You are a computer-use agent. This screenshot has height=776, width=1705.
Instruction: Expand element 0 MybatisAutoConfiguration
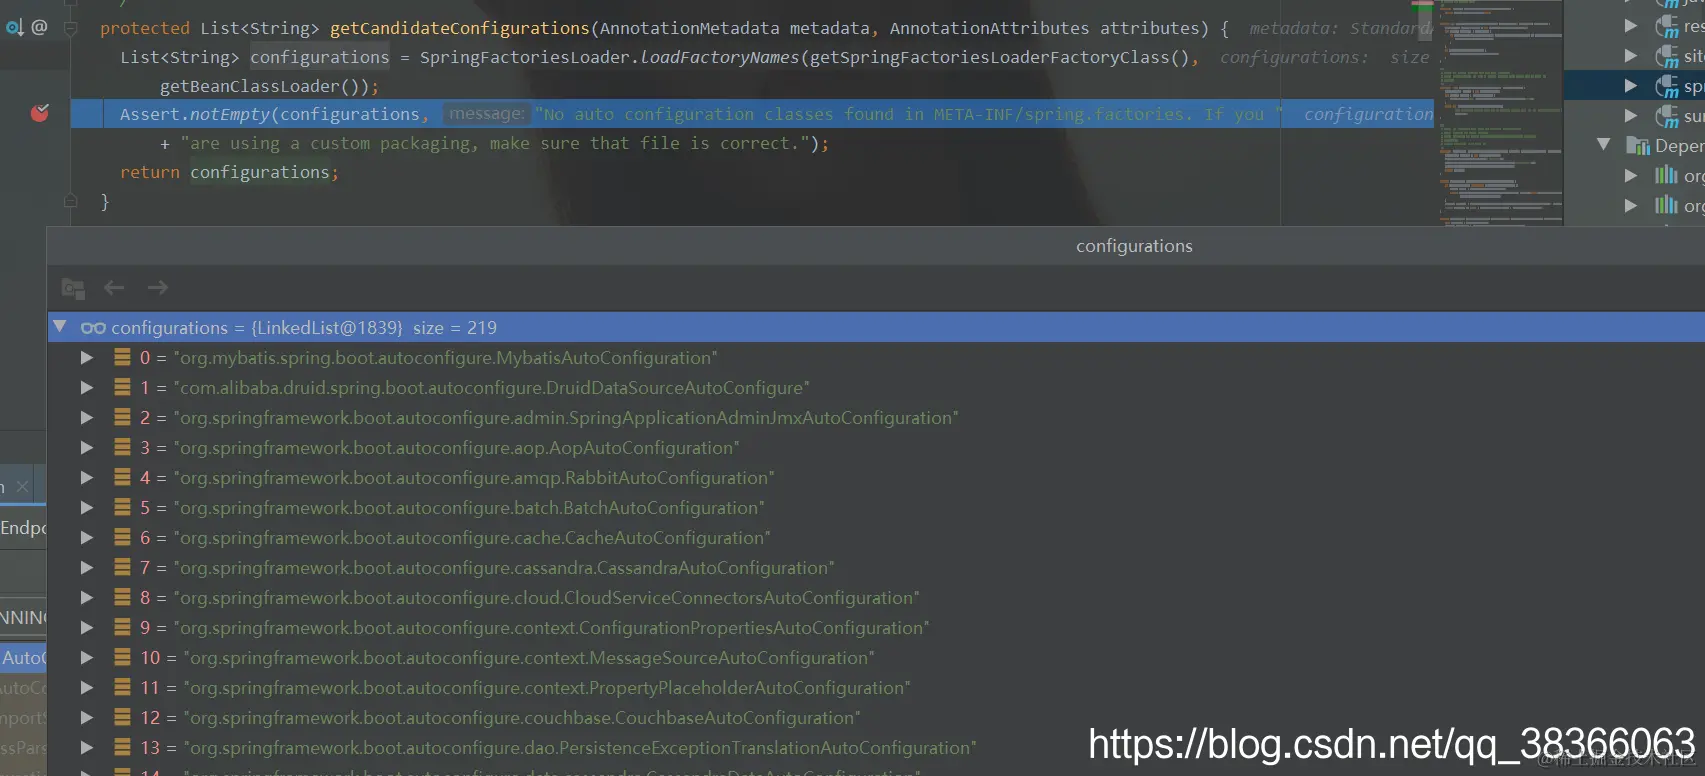pos(87,357)
